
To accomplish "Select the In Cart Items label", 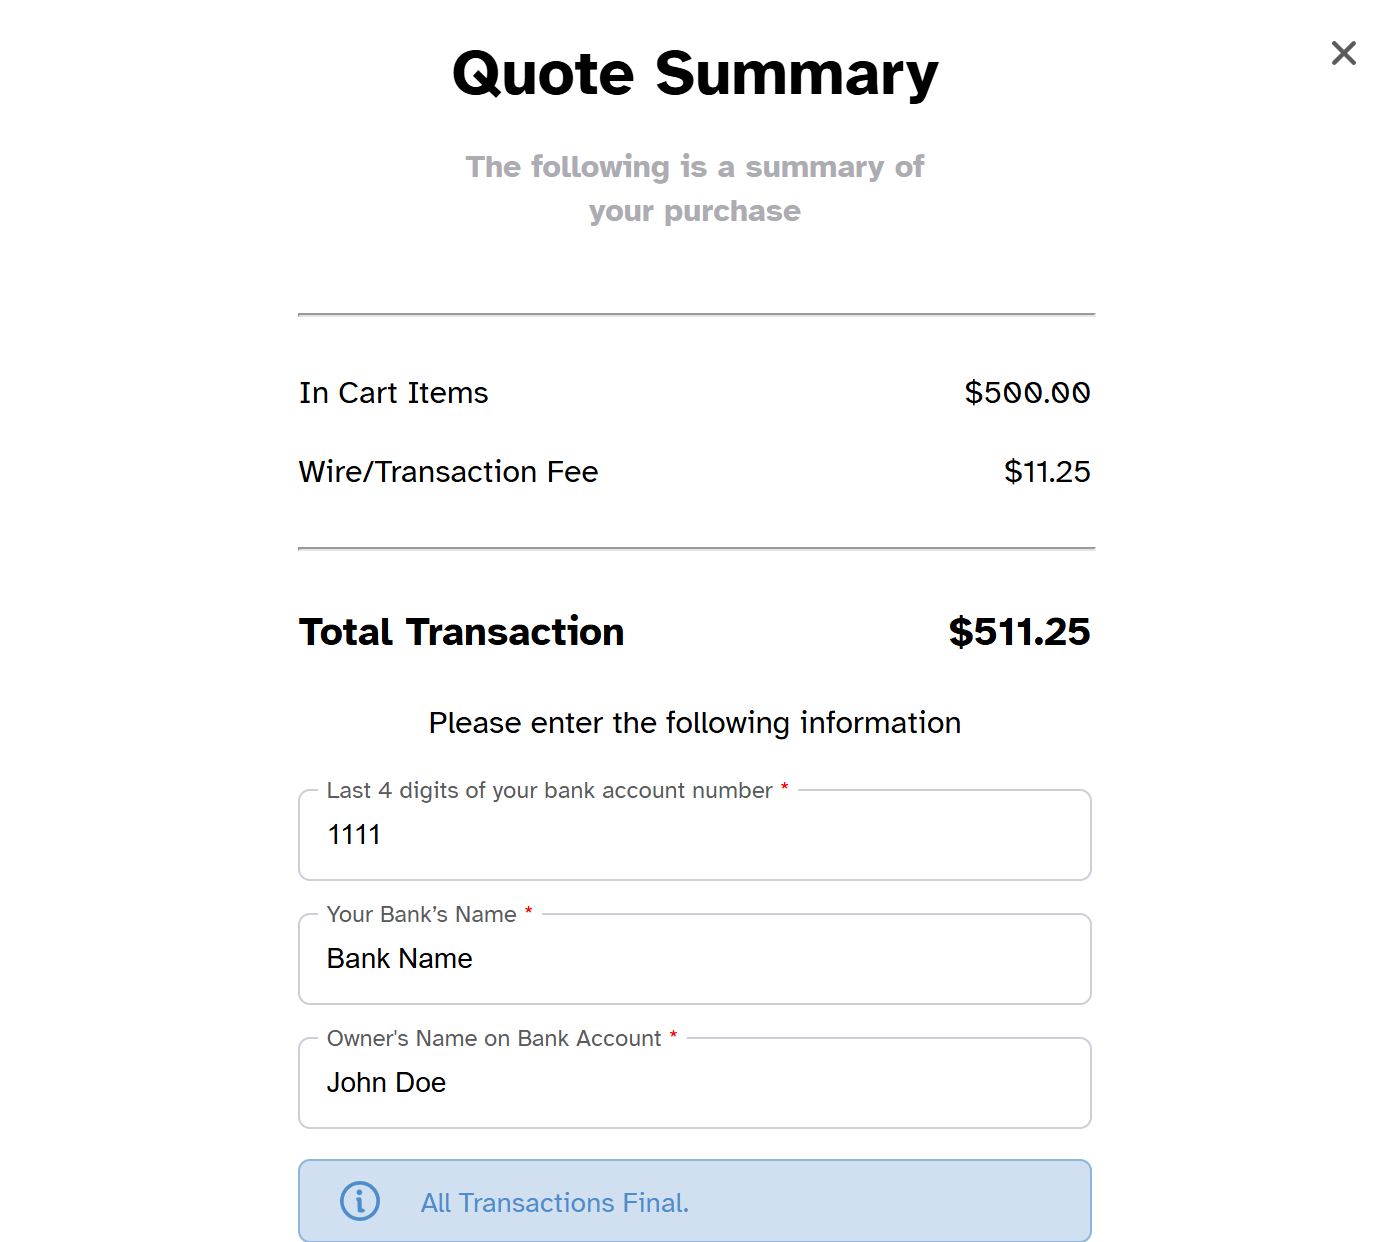I will click(394, 393).
